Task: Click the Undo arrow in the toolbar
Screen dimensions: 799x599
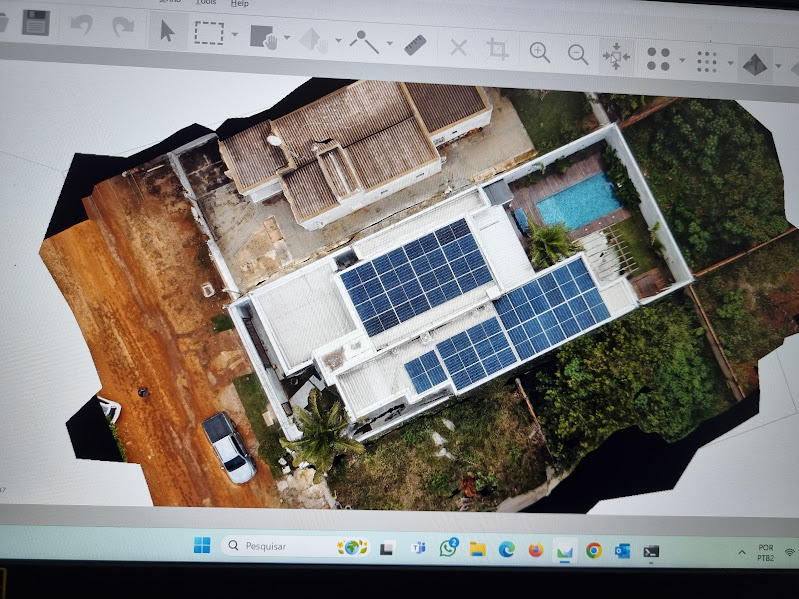Action: (x=82, y=25)
